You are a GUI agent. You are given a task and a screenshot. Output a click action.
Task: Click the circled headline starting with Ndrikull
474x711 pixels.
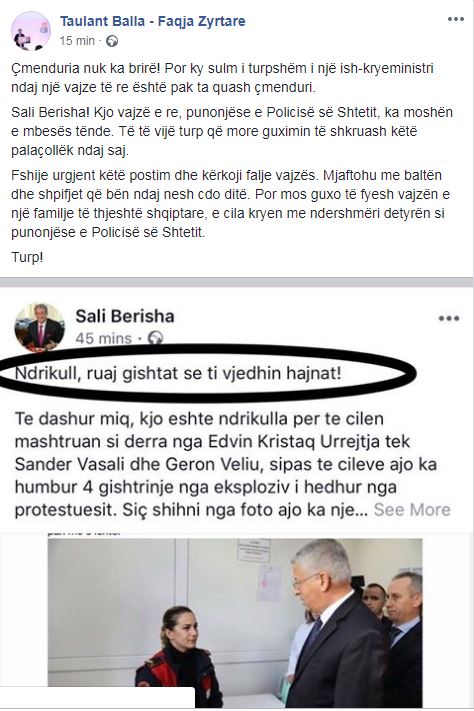(x=178, y=374)
